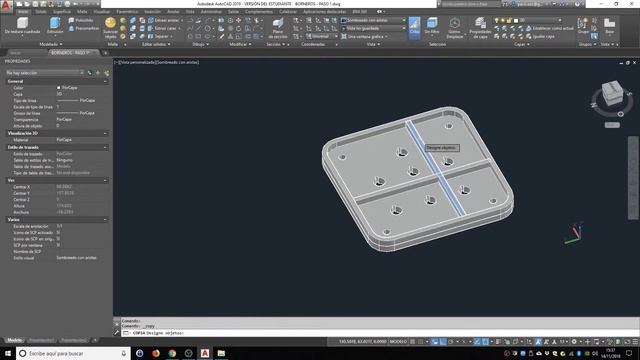Click the ViewCube in the viewport
Image resolution: width=640 pixels, height=360 pixels.
coord(612,93)
